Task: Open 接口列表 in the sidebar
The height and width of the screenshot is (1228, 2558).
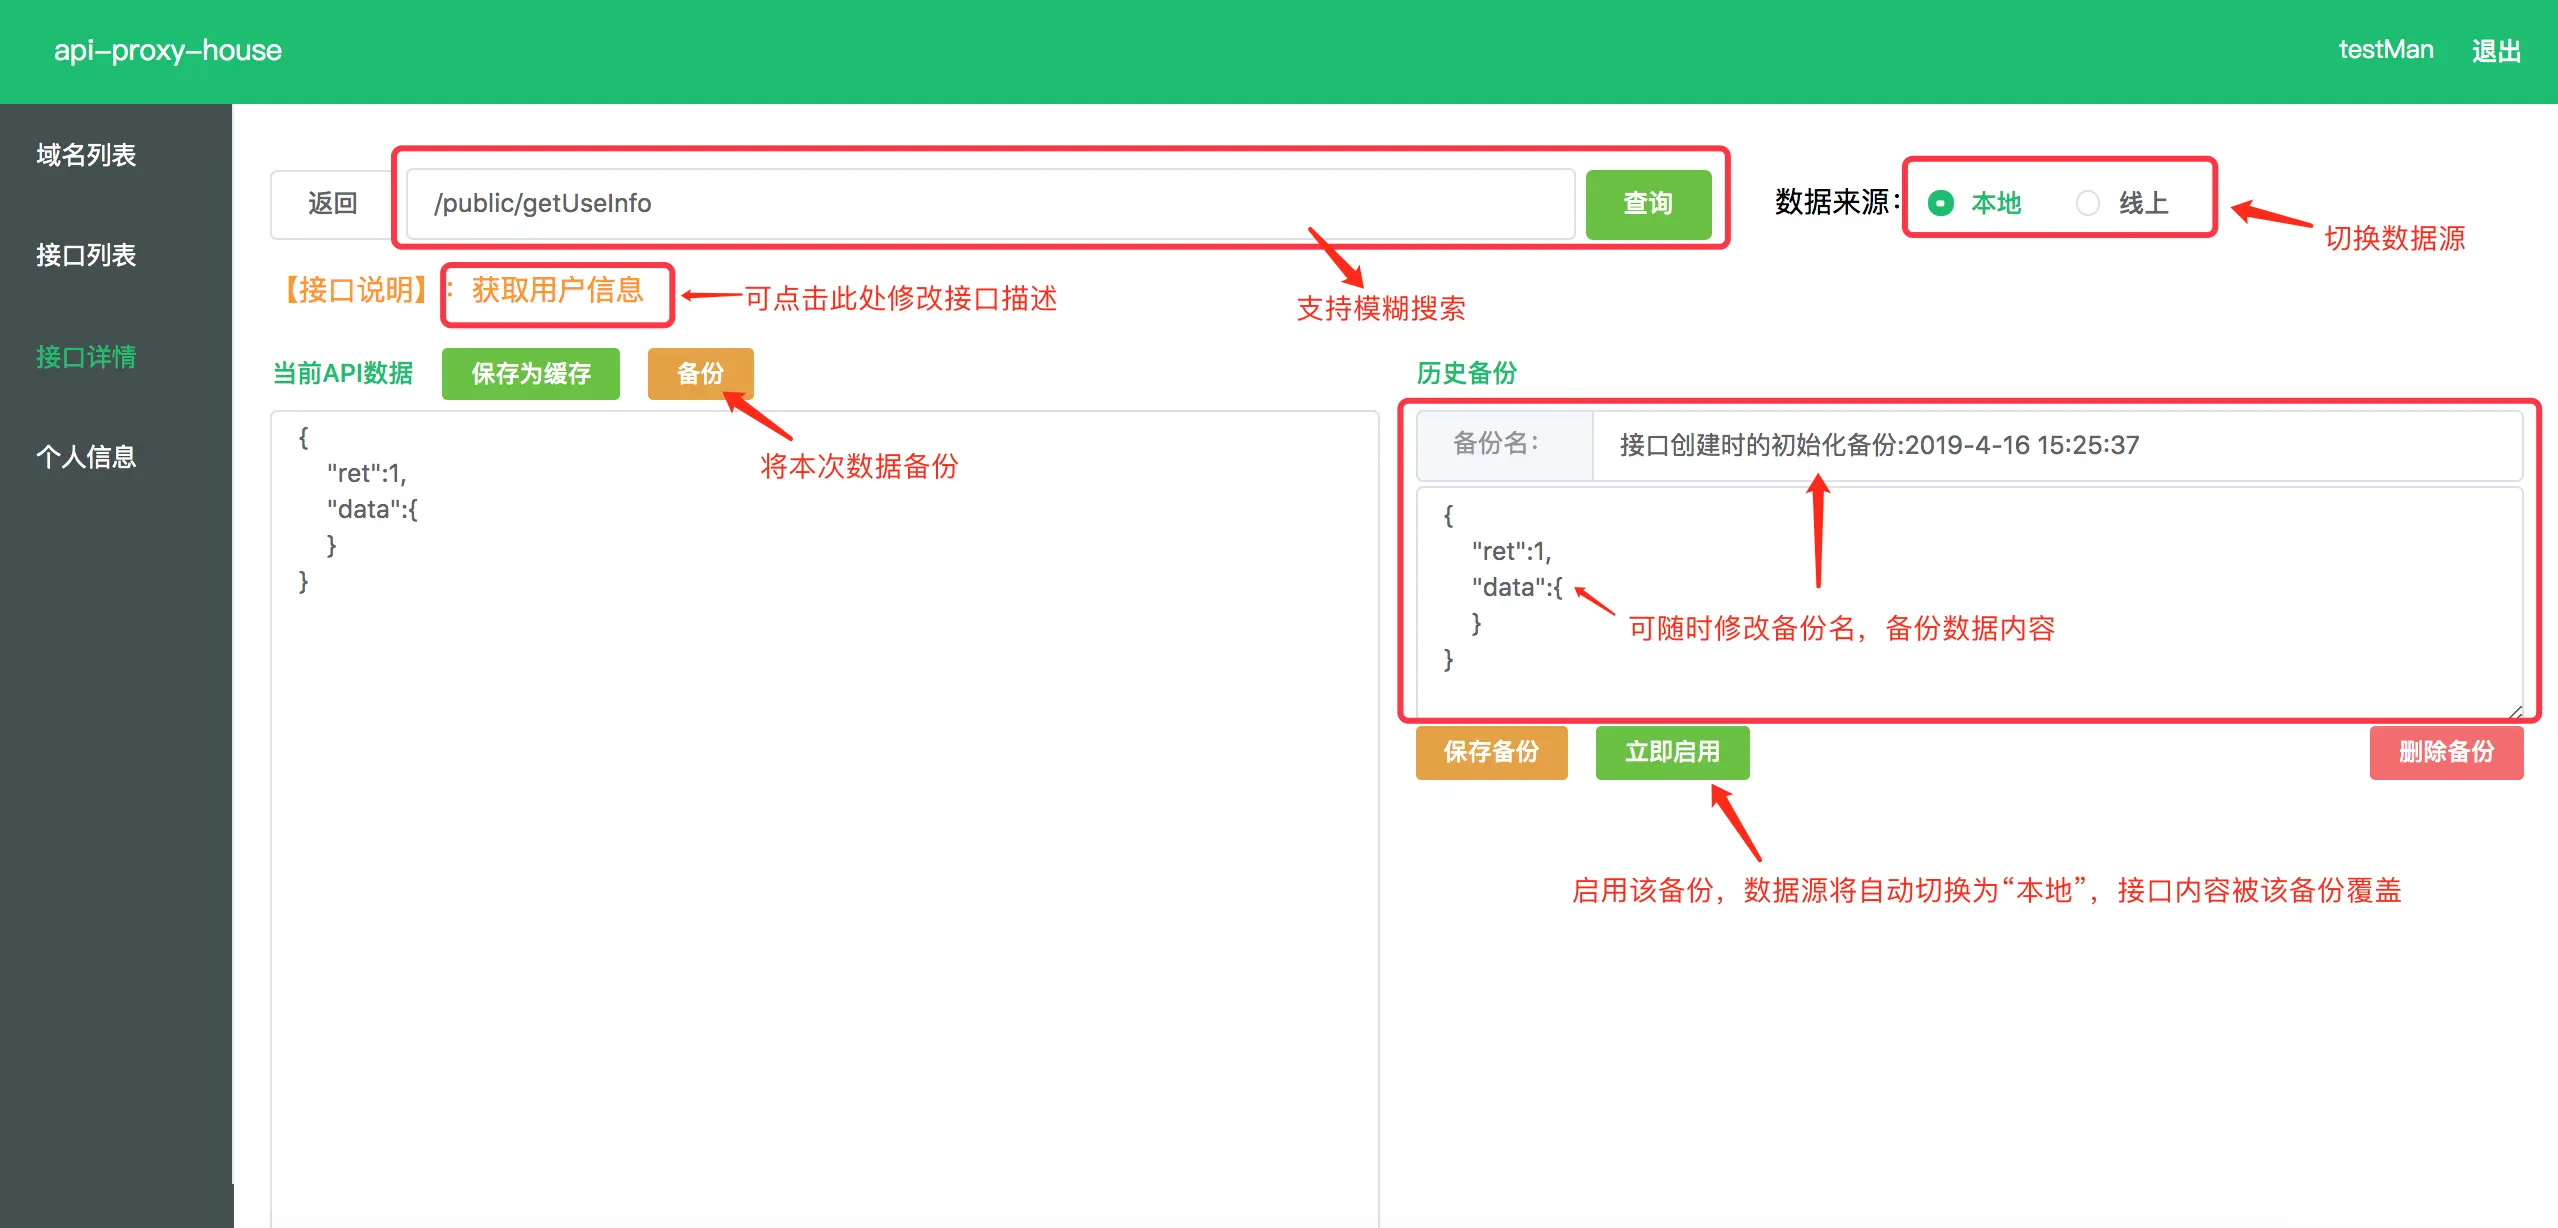Action: (86, 255)
